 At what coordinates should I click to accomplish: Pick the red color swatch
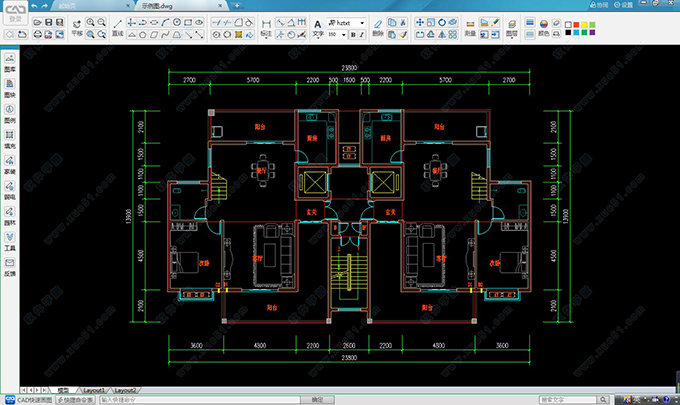[576, 25]
